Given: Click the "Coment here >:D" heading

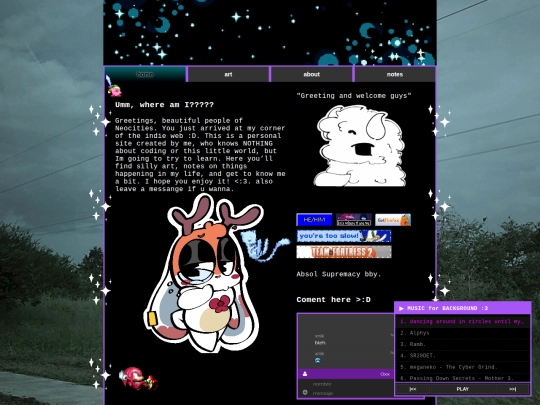Looking at the screenshot, I should [333, 300].
